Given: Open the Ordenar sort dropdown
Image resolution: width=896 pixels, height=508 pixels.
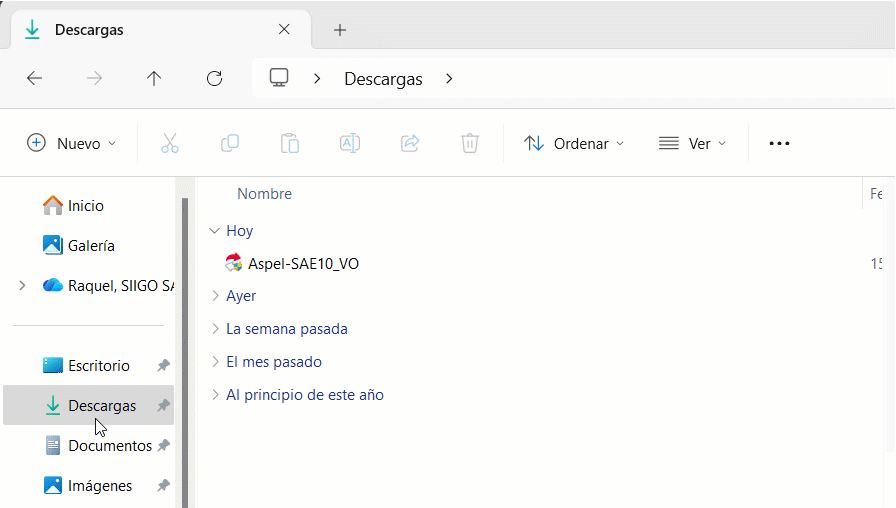Looking at the screenshot, I should [x=574, y=143].
